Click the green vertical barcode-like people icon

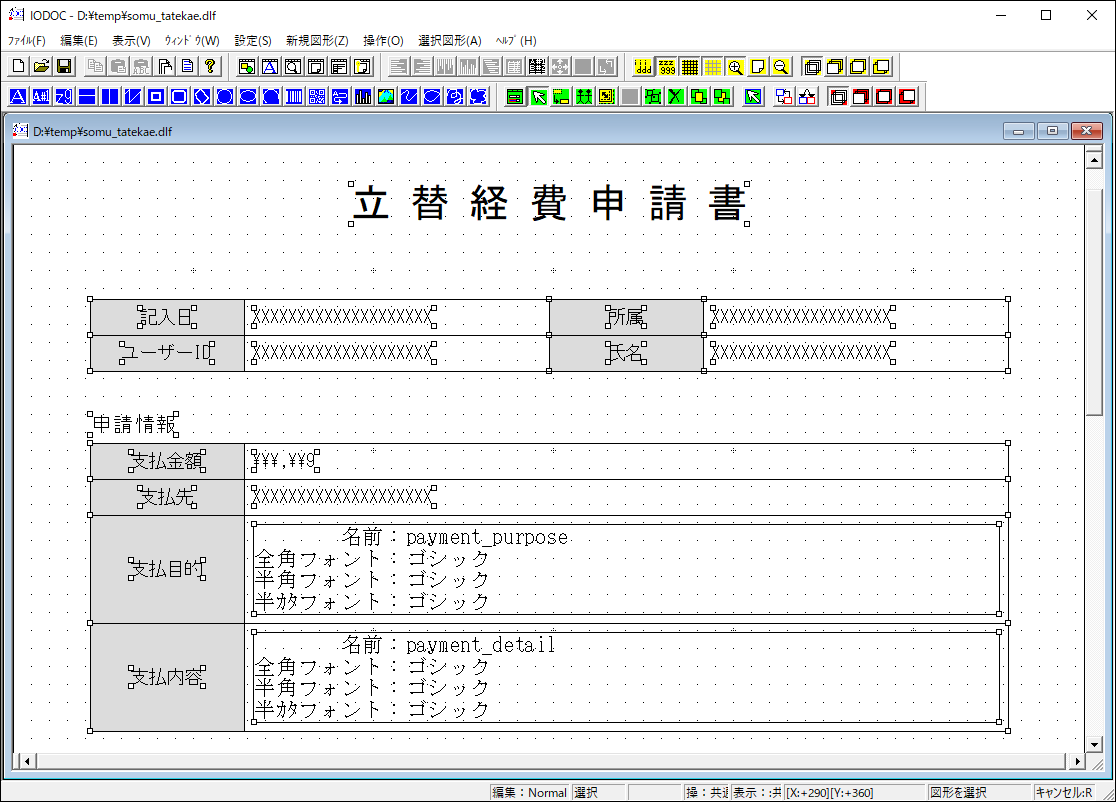[584, 97]
